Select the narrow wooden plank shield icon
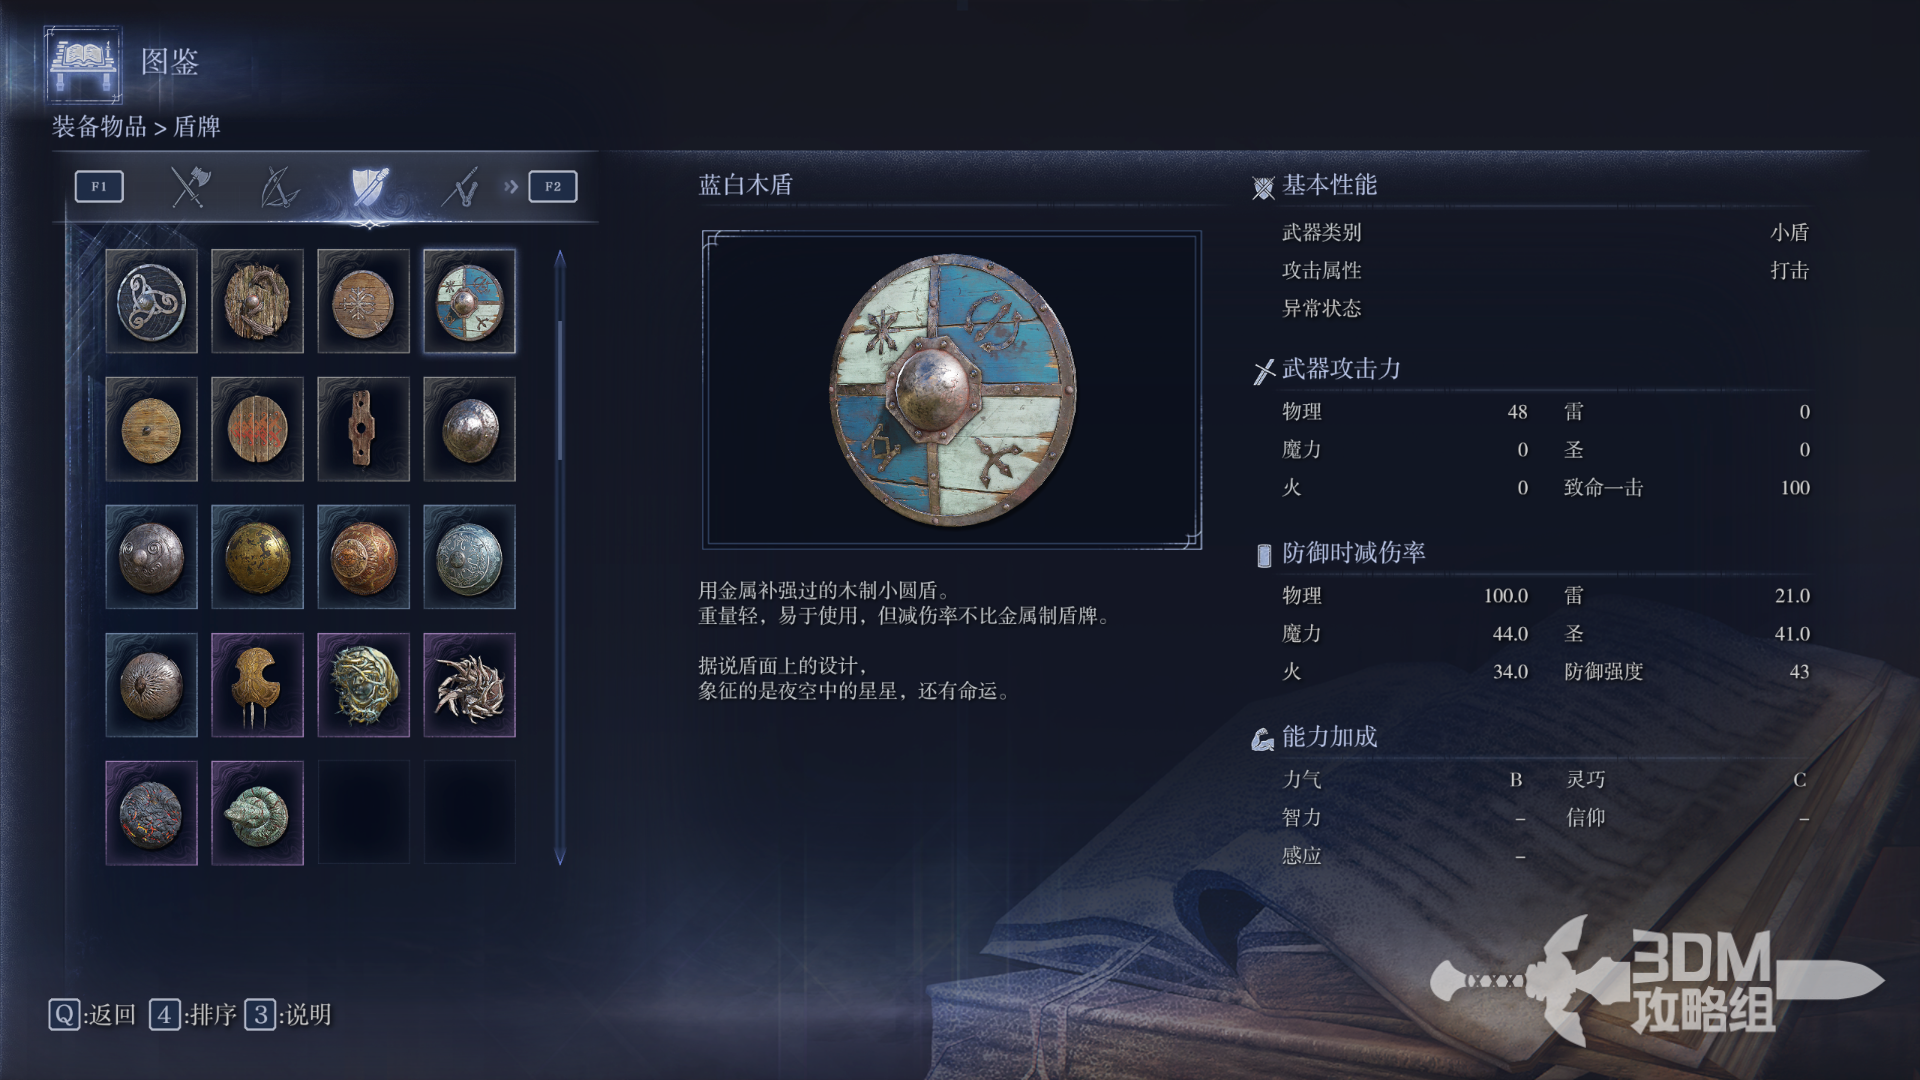Image resolution: width=1920 pixels, height=1080 pixels. point(363,429)
